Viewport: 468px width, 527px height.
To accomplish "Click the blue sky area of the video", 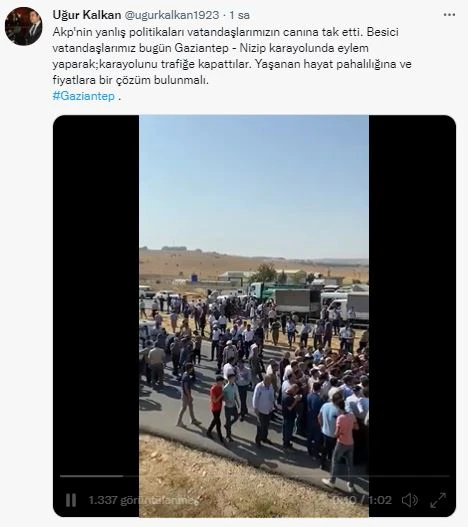I will 254,181.
